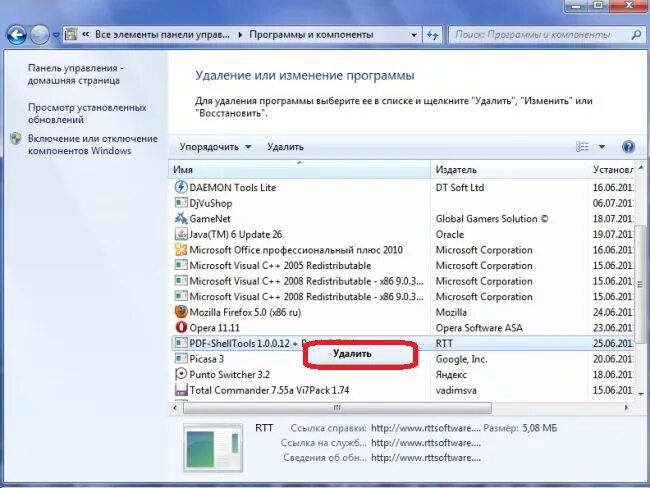Go back with the blue Back arrow
Screen dimensions: 650x488
point(17,35)
